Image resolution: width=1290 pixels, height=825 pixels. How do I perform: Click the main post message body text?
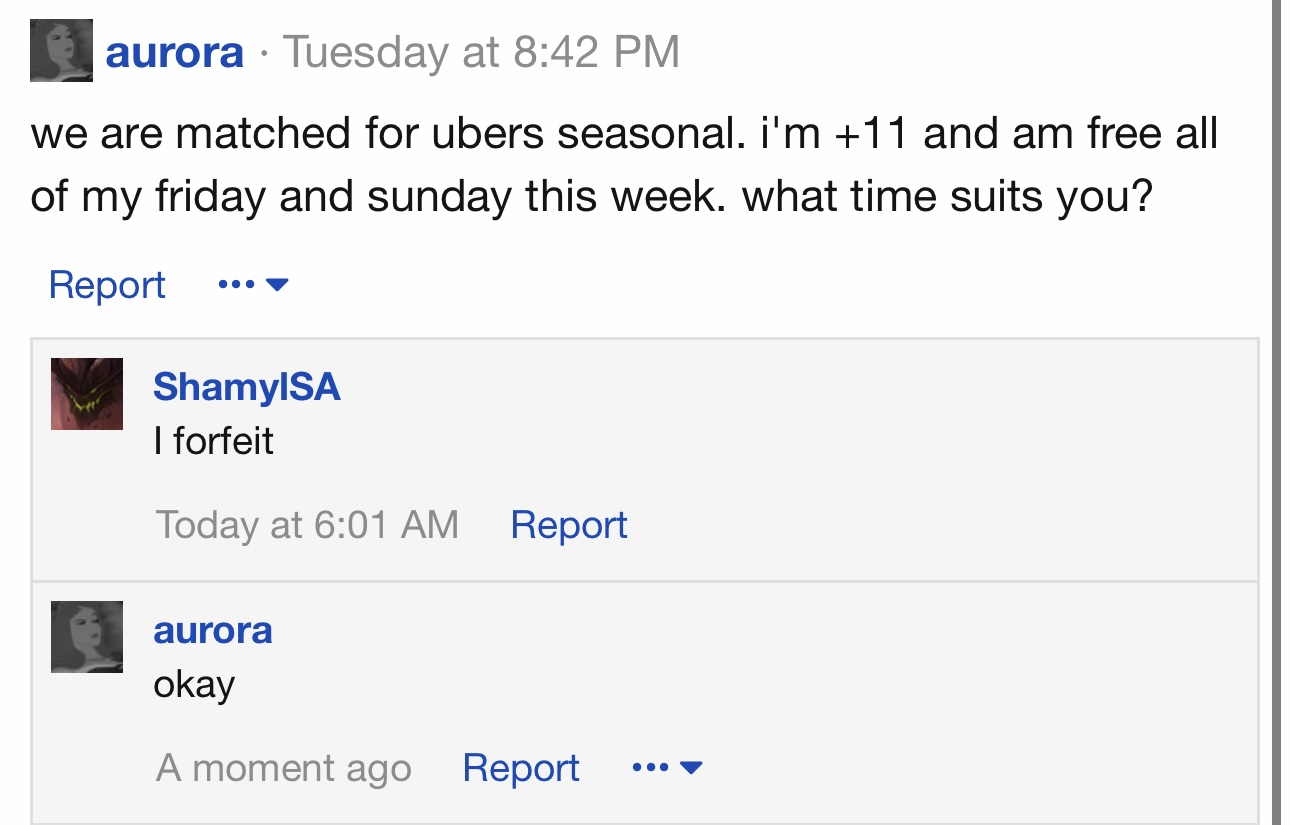coord(624,165)
